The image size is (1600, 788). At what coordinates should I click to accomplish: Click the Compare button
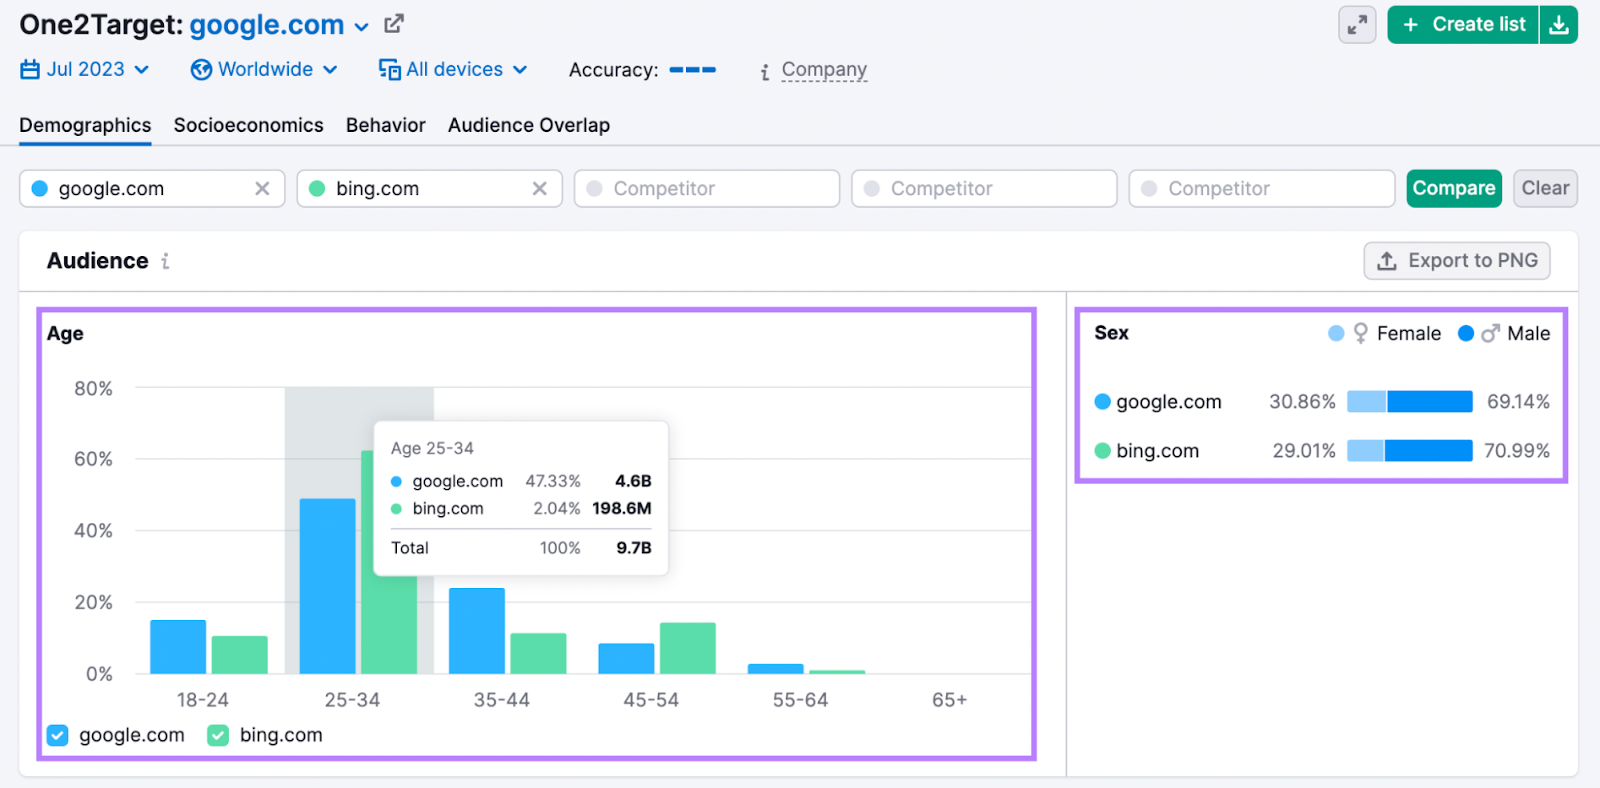click(1454, 188)
